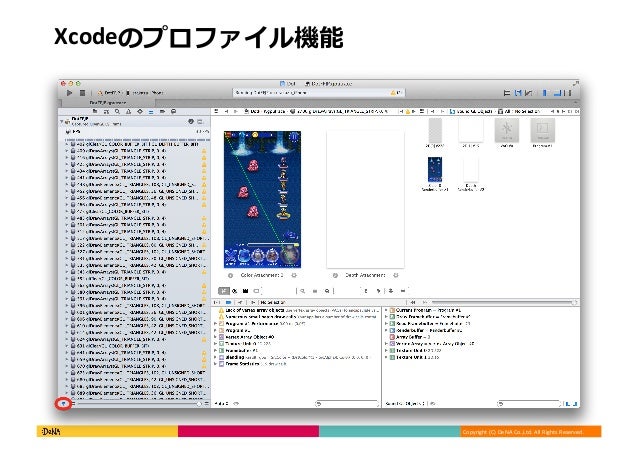This screenshot has height=451, width=638.
Task: Click the filter icon at navigator bottom-left
Action: (63, 403)
